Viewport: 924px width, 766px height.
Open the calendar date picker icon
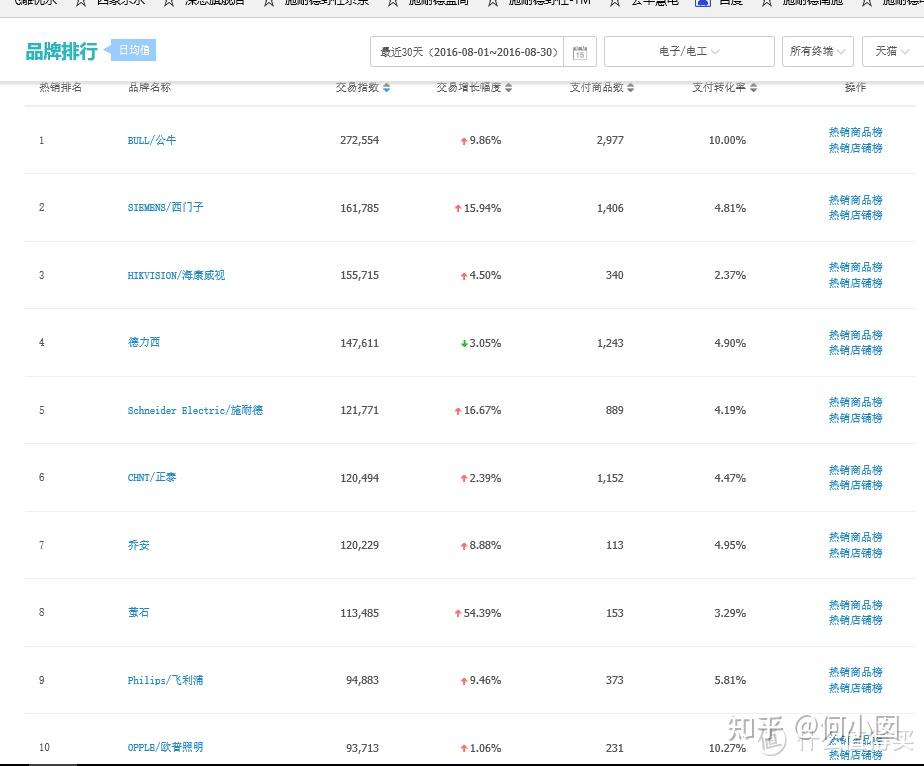(580, 52)
